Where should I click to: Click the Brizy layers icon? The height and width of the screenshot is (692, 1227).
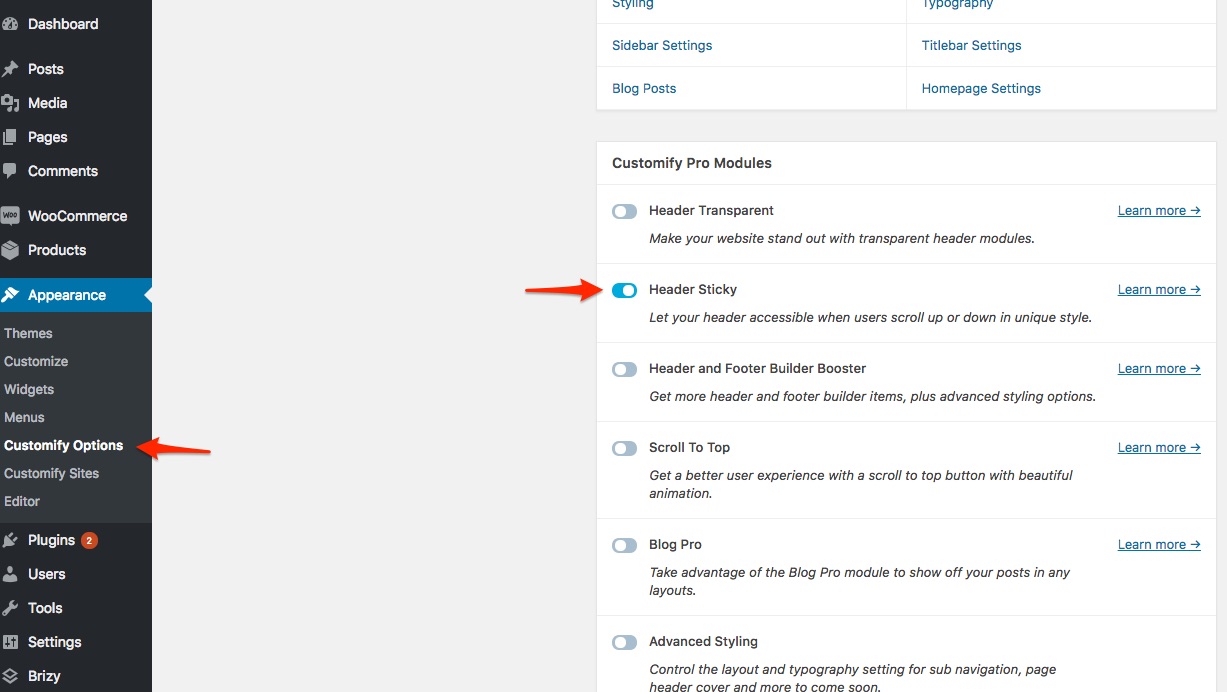click(x=10, y=676)
